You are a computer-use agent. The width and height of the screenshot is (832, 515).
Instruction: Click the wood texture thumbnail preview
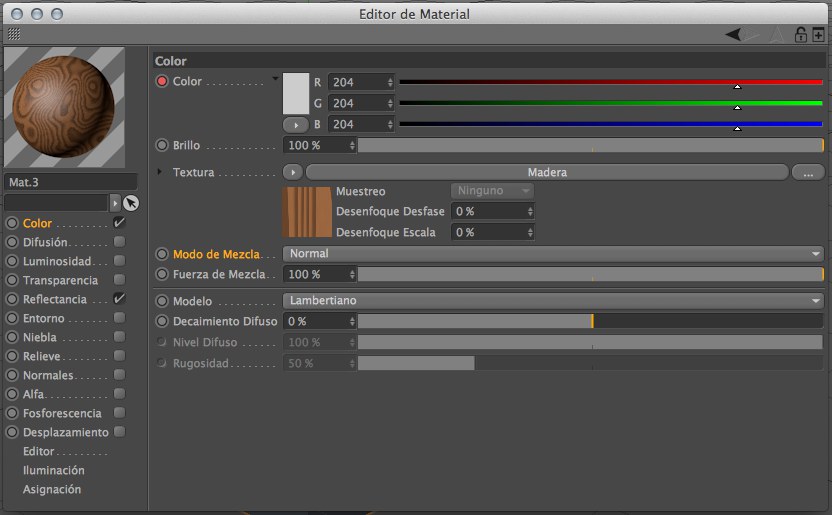[305, 212]
